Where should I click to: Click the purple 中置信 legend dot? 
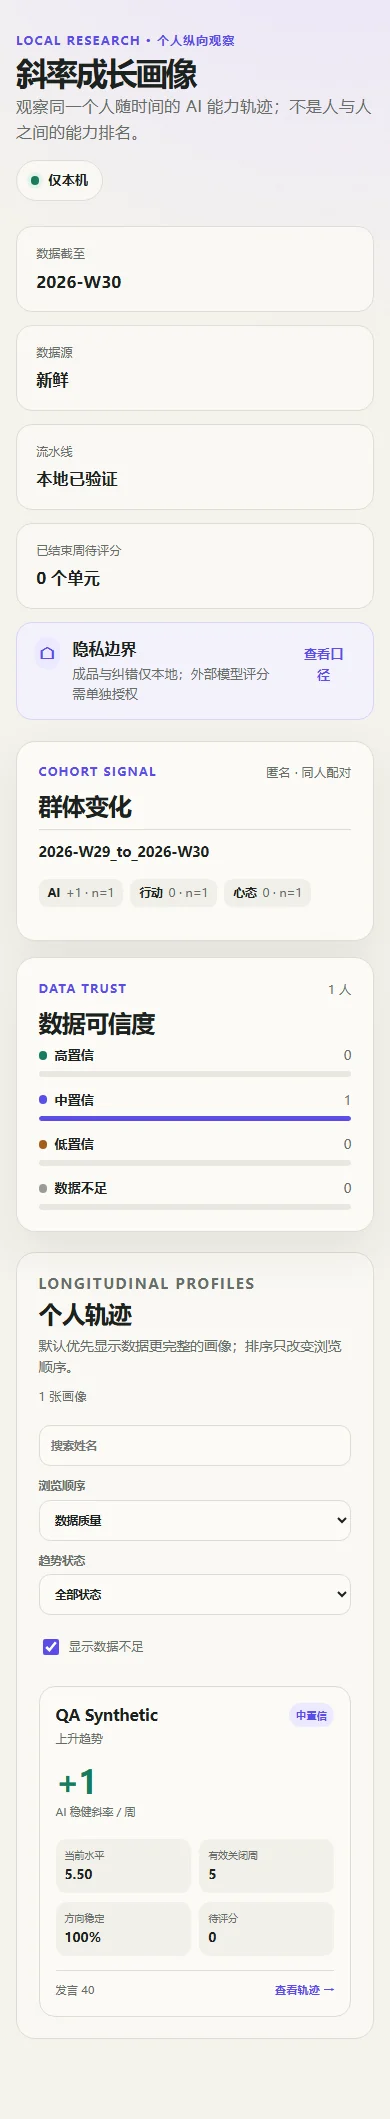pos(43,1099)
